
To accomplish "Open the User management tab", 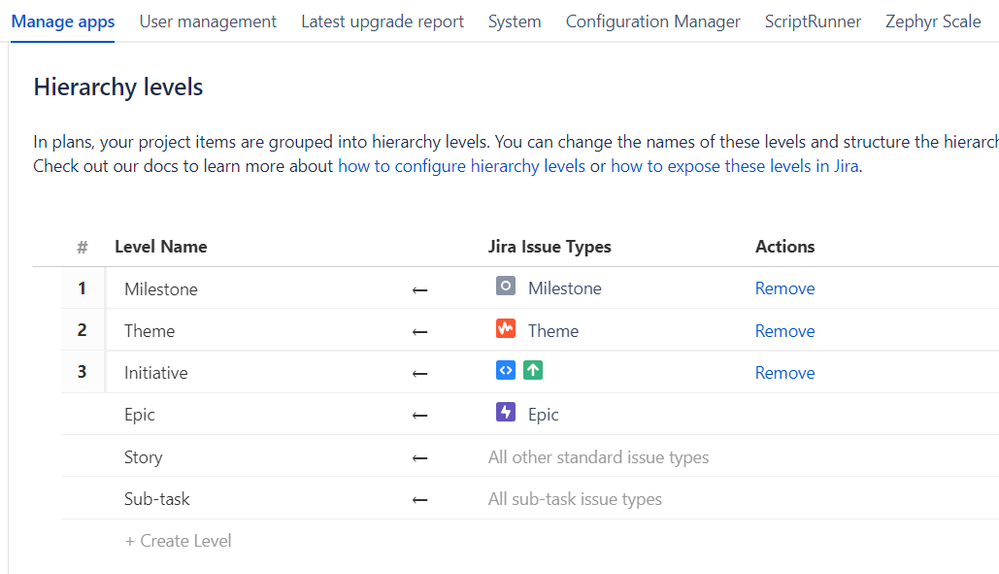I will (x=208, y=21).
